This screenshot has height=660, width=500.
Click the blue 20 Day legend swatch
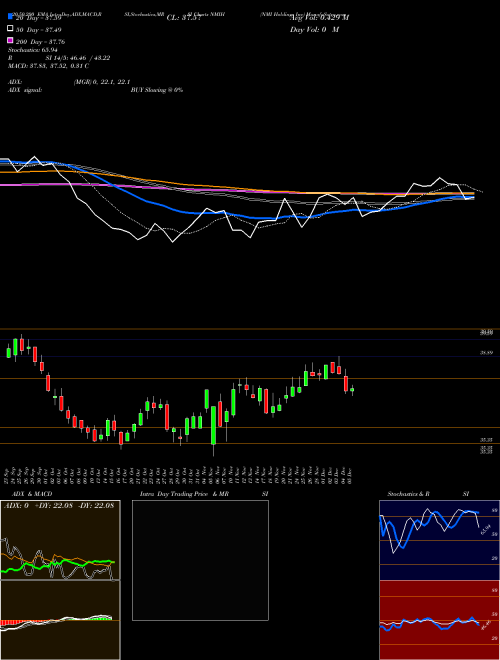pos(10,16)
